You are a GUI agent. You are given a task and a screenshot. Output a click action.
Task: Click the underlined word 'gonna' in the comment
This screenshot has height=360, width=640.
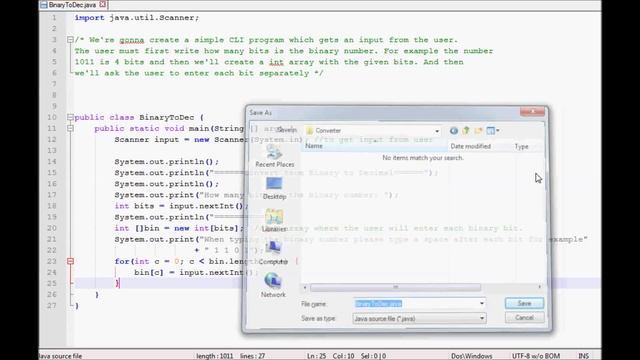(131, 40)
